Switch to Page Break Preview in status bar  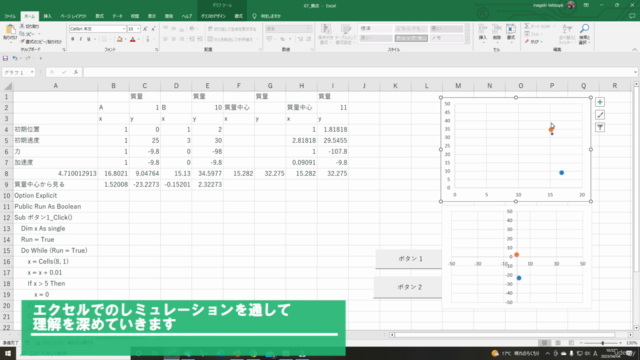[x=571, y=343]
